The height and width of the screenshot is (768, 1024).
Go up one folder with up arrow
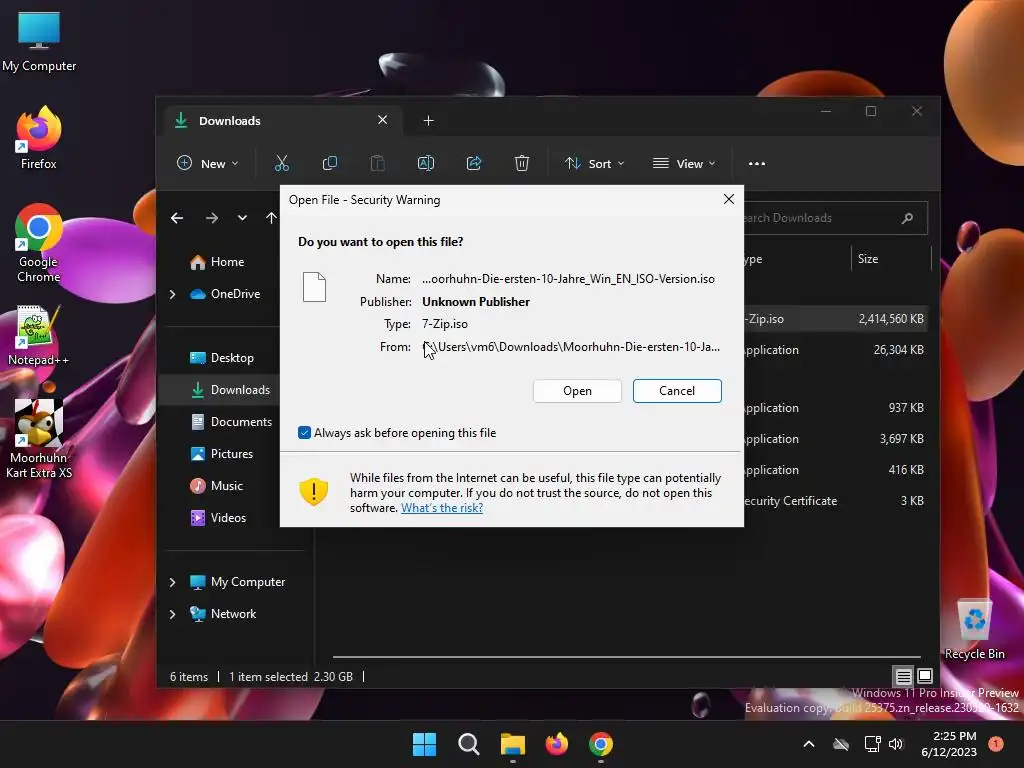click(271, 218)
